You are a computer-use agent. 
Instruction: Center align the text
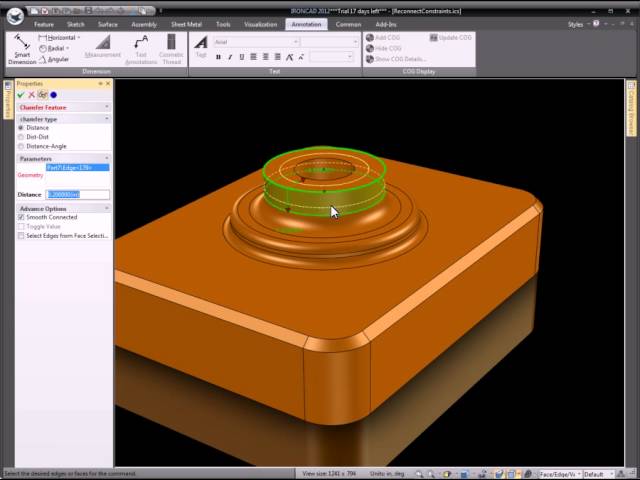[x=265, y=57]
